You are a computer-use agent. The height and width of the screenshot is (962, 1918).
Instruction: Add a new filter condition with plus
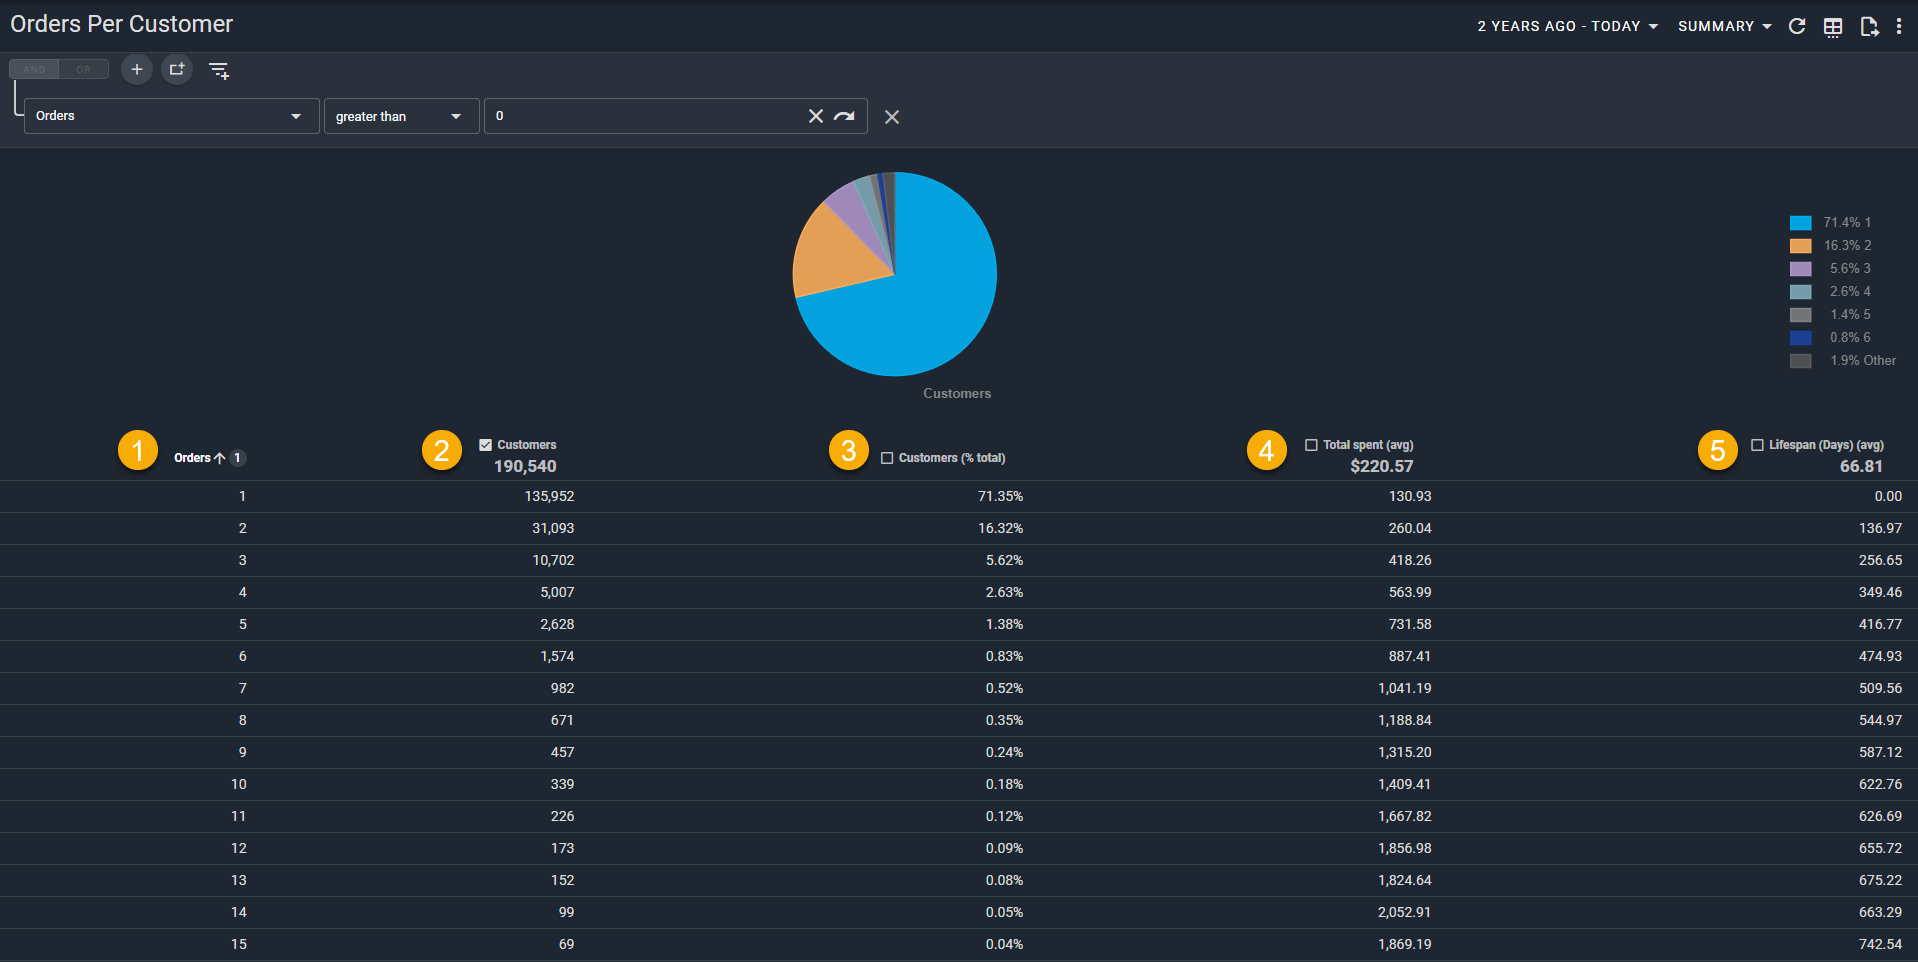click(x=137, y=70)
